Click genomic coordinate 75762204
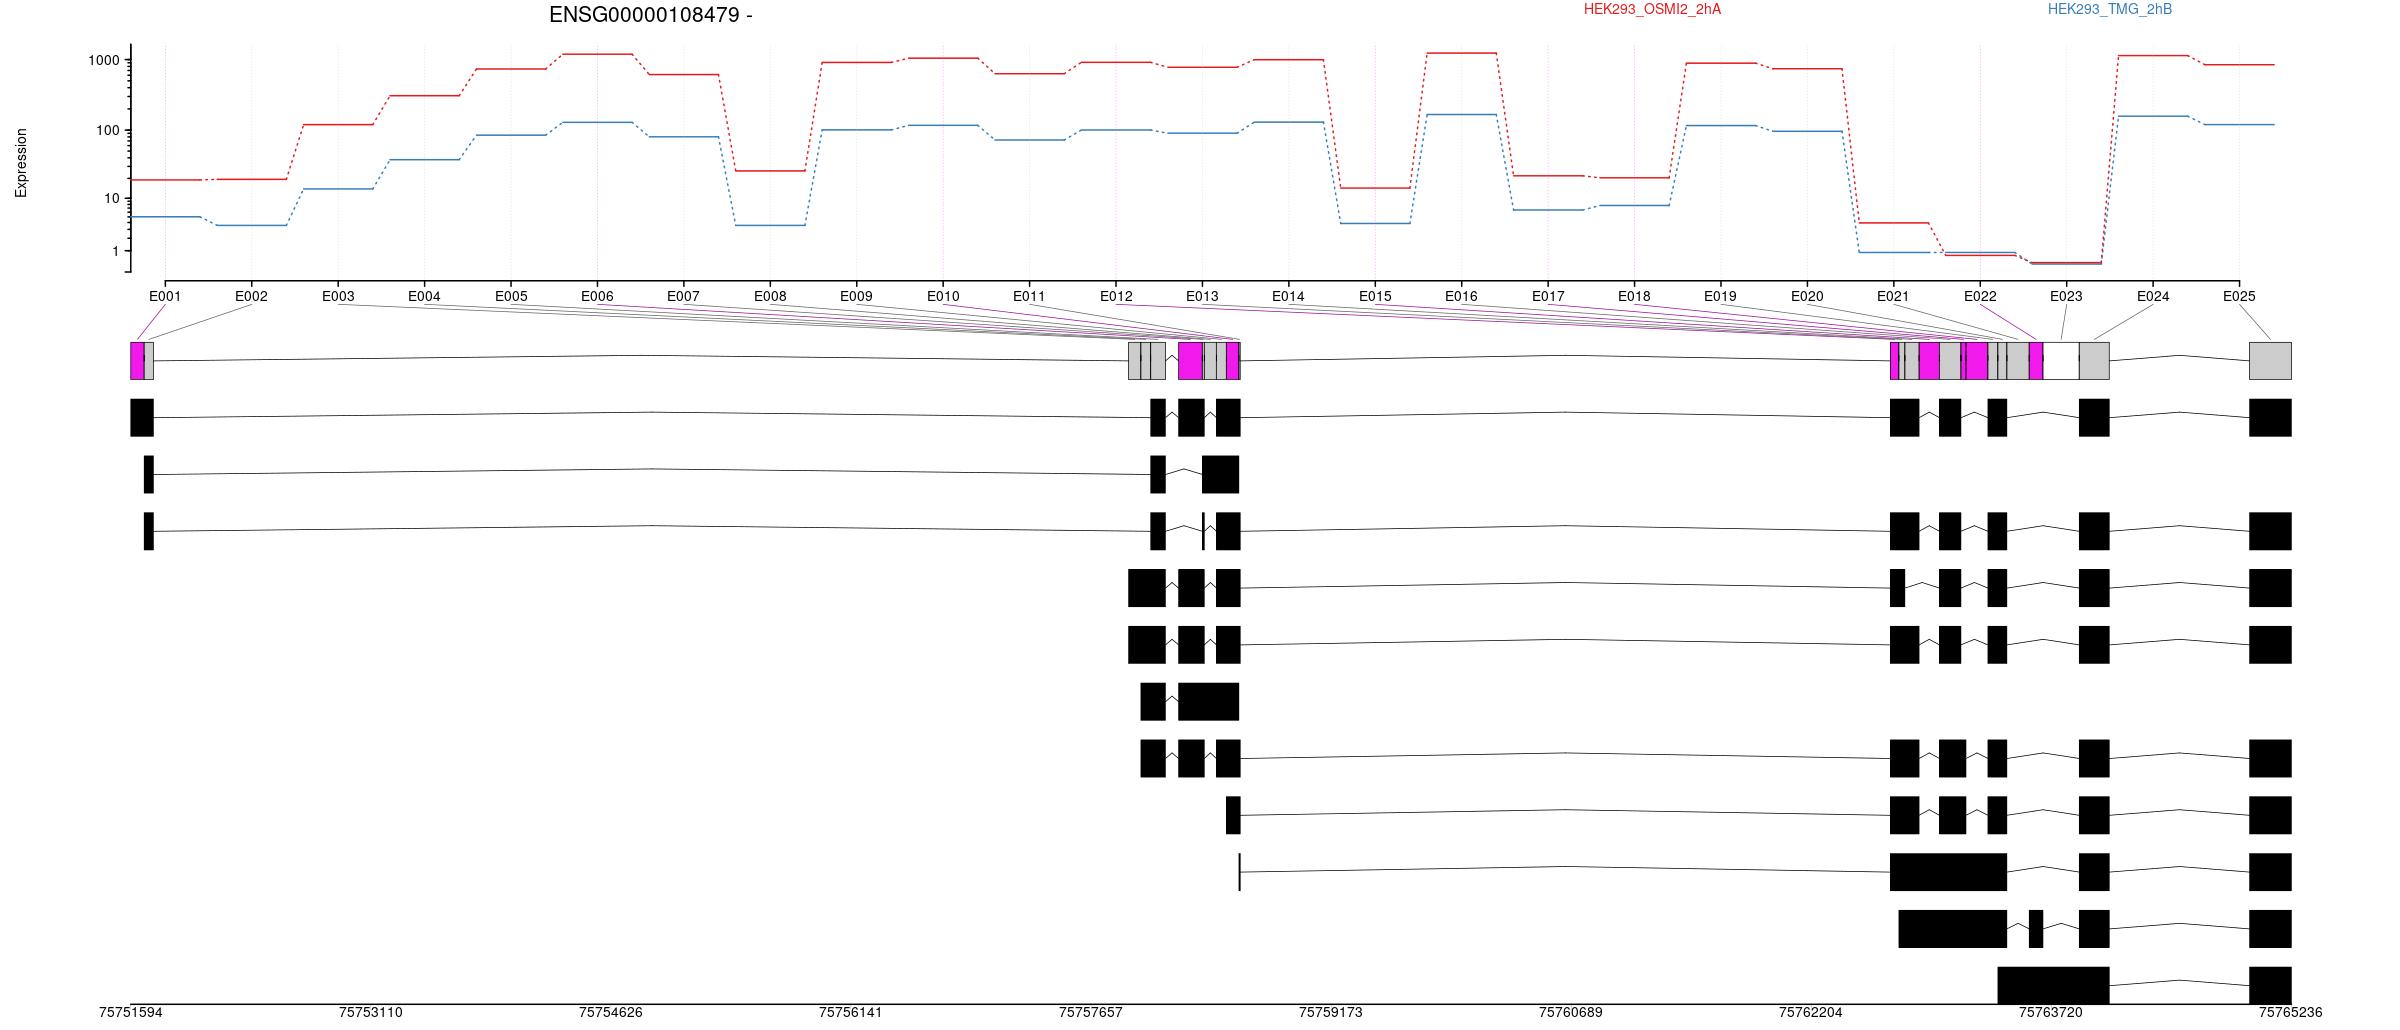This screenshot has height=1030, width=2400. pyautogui.click(x=1811, y=1012)
